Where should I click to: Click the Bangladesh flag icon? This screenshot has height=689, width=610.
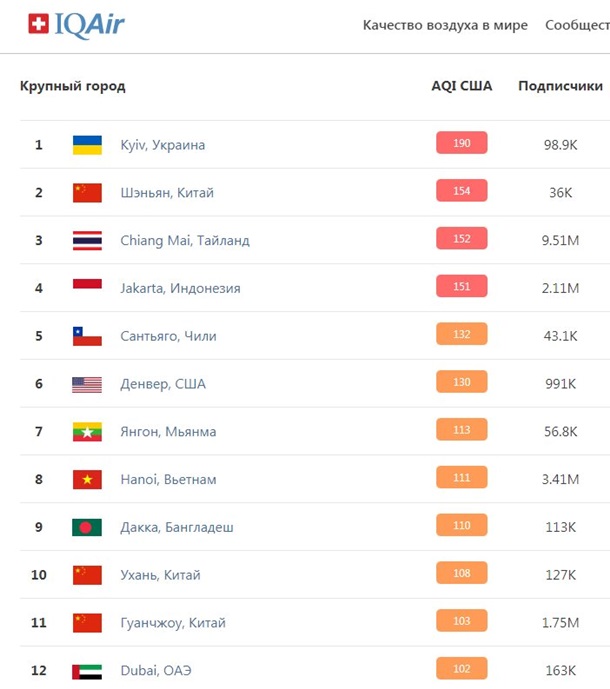(87, 527)
